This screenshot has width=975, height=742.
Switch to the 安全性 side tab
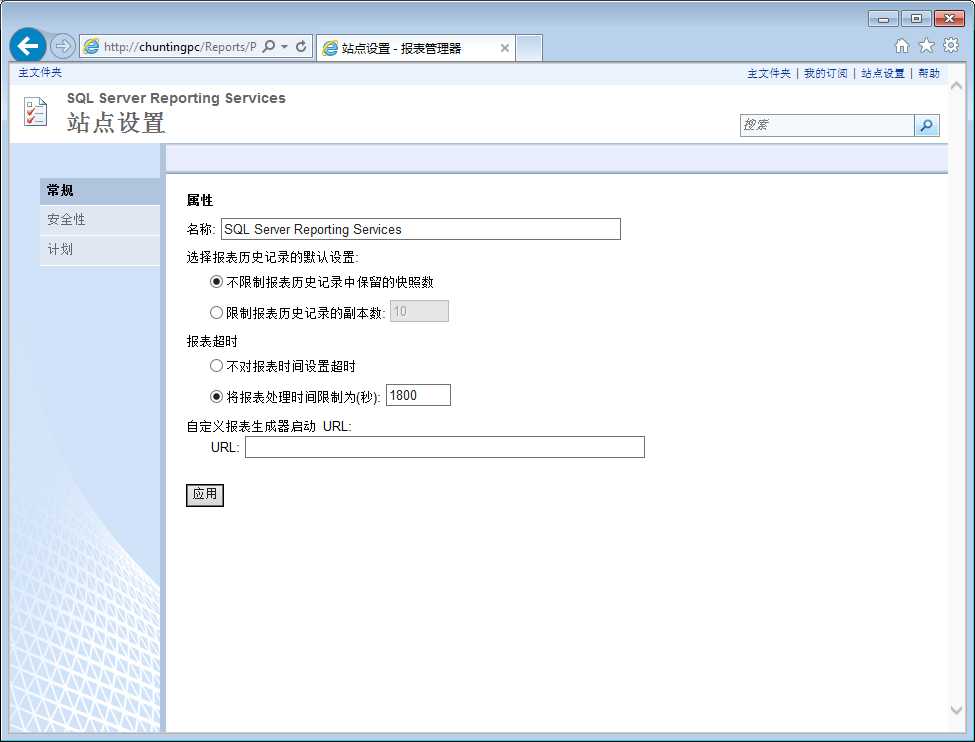(100, 220)
